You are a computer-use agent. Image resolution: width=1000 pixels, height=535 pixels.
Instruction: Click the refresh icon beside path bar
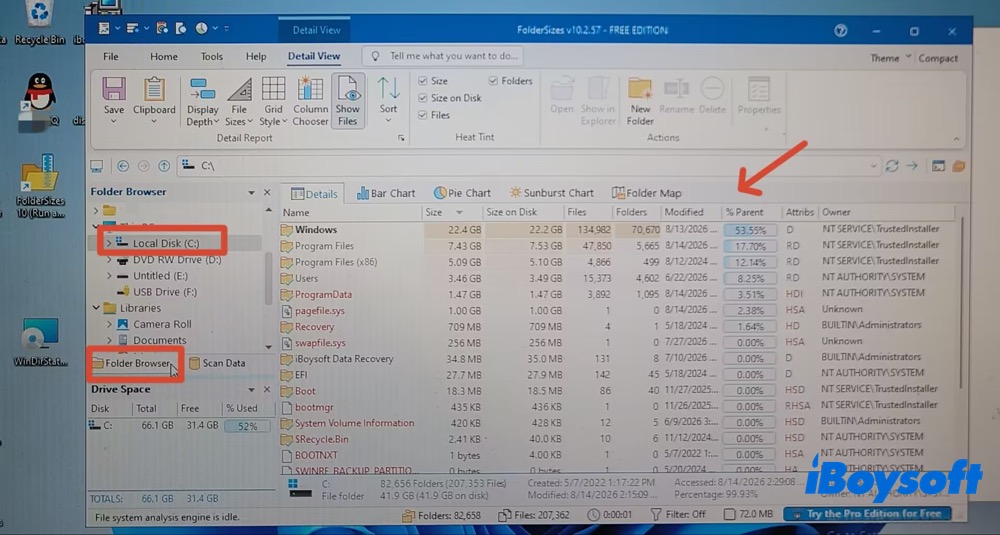(x=892, y=166)
